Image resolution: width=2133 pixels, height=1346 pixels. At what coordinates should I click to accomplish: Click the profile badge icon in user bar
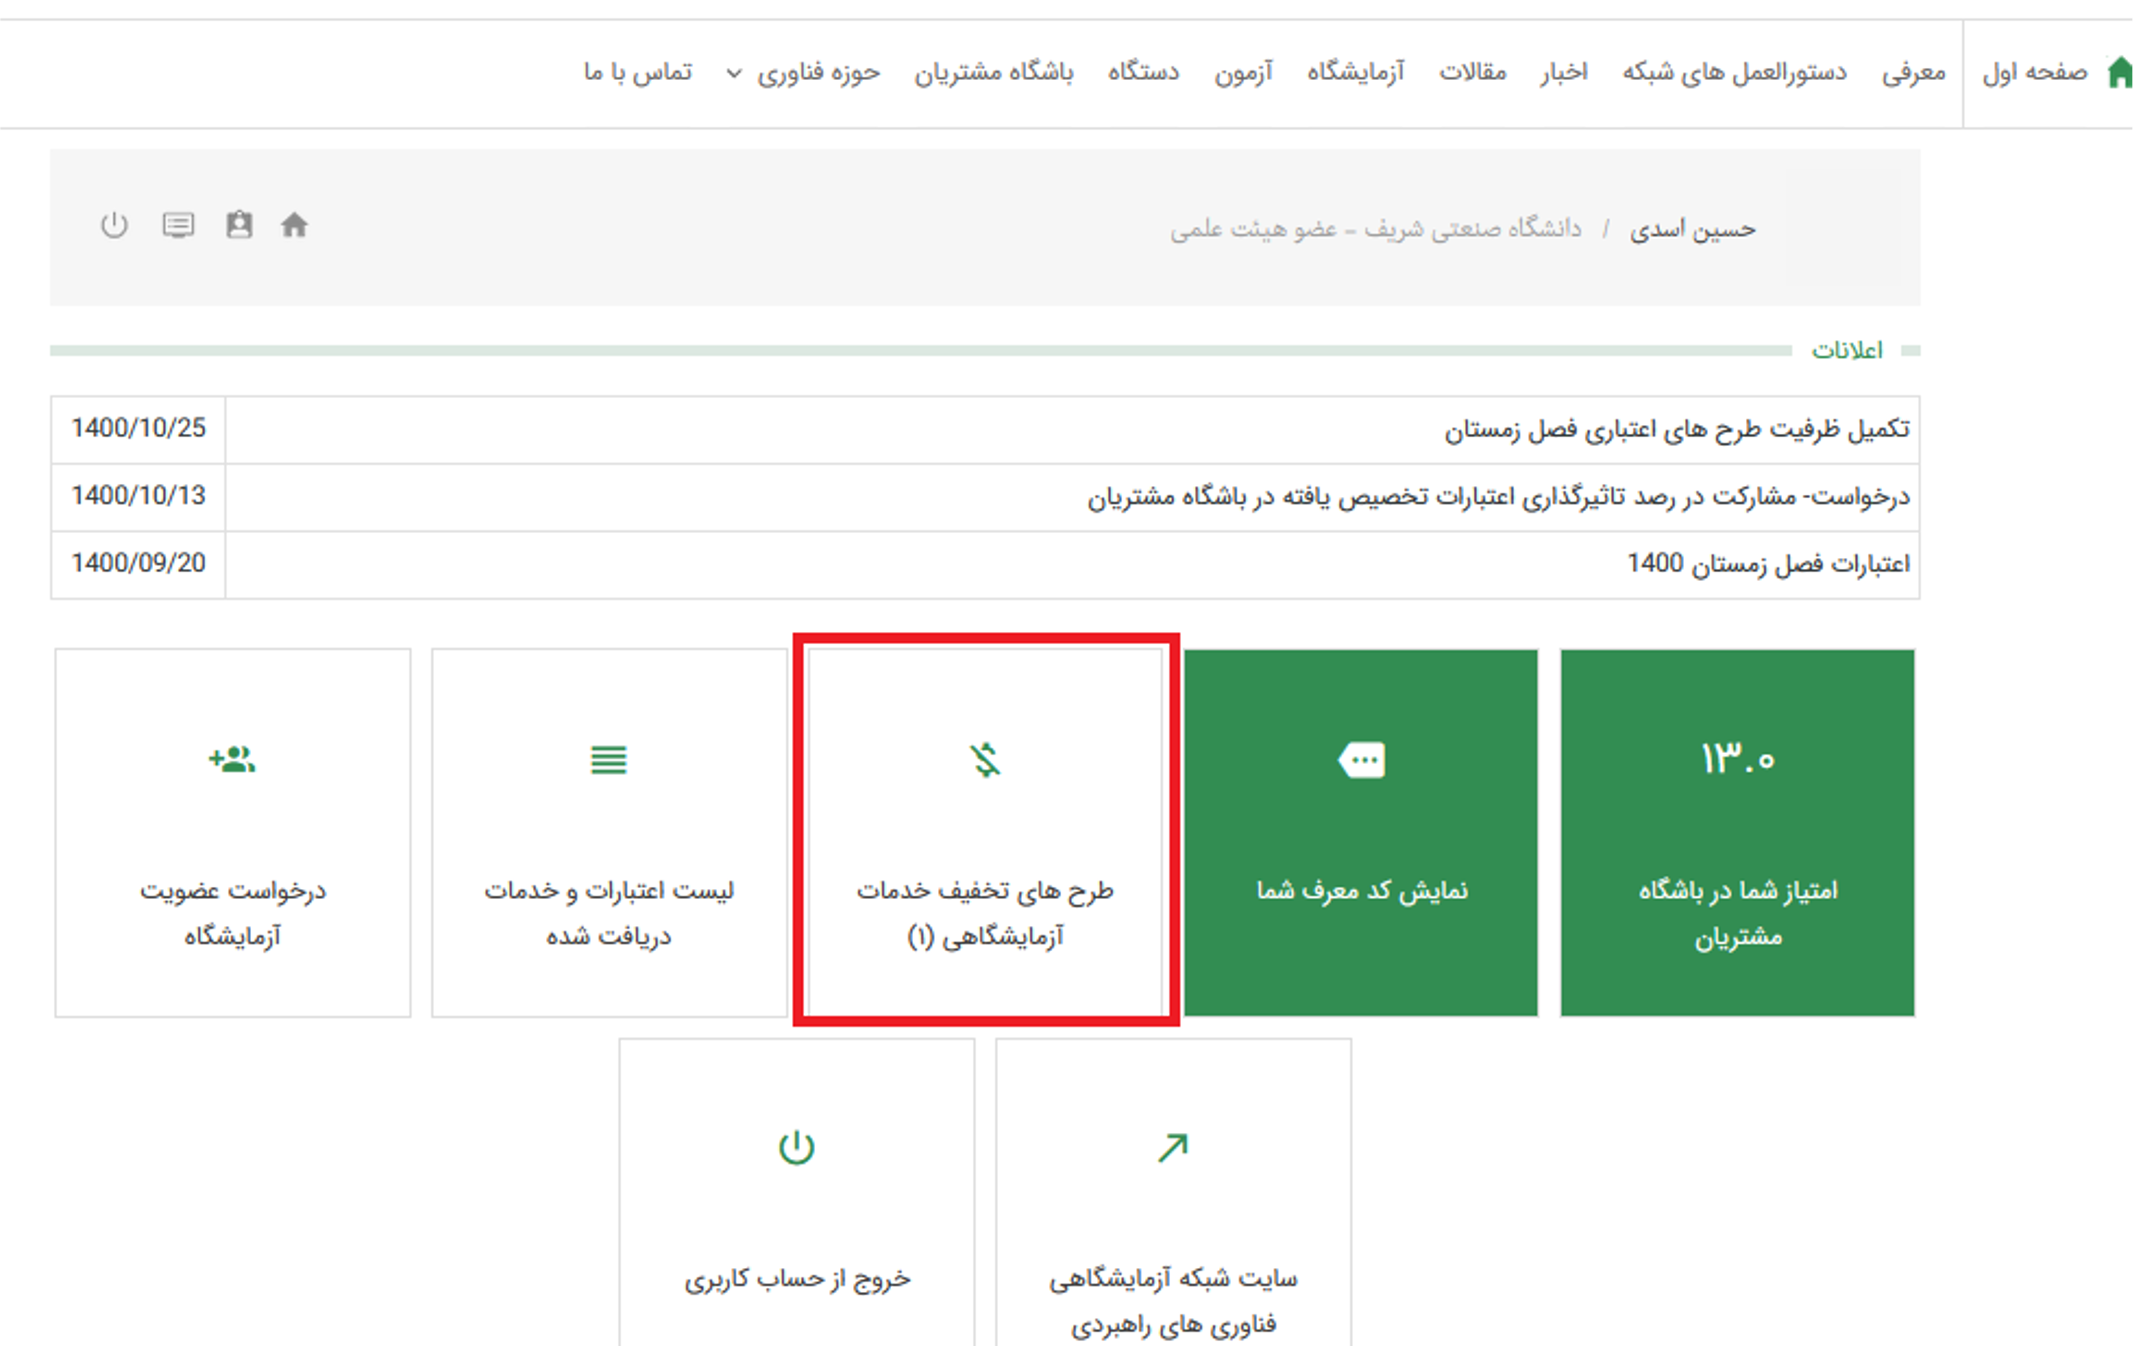point(239,225)
